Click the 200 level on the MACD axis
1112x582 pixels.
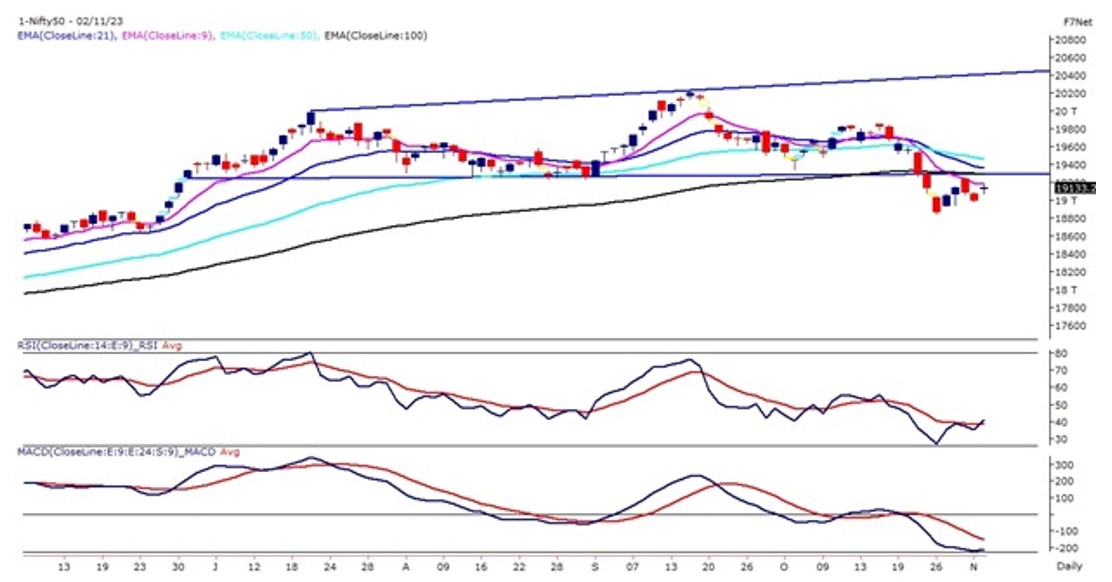point(1064,482)
